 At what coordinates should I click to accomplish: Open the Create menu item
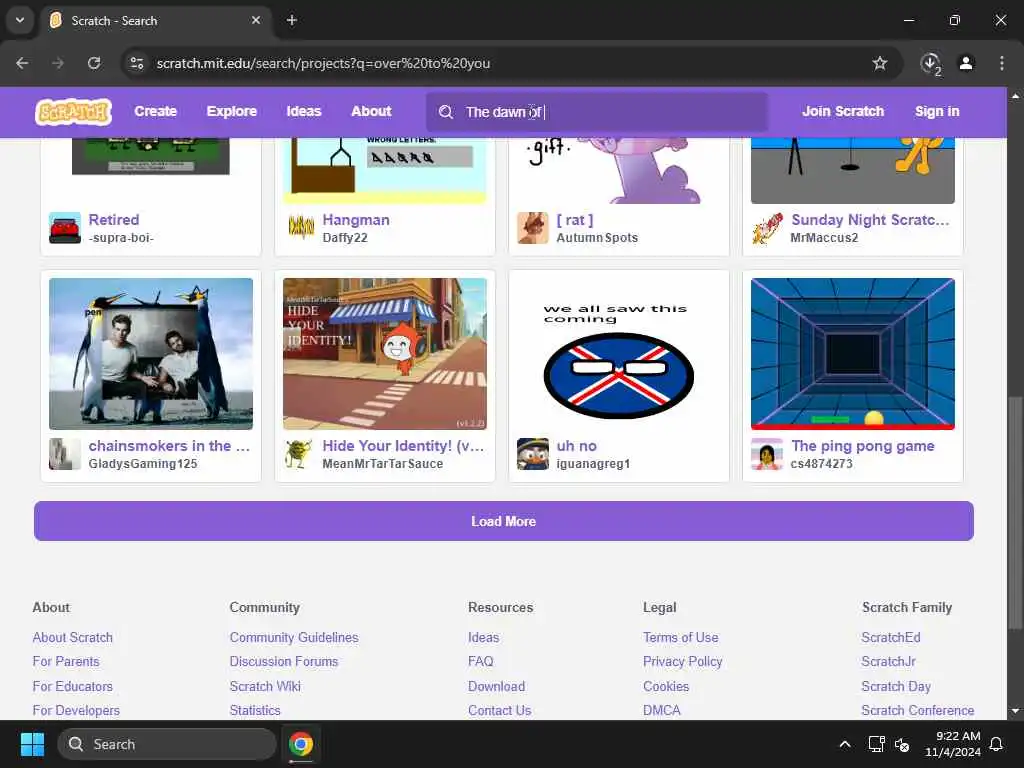(x=155, y=112)
